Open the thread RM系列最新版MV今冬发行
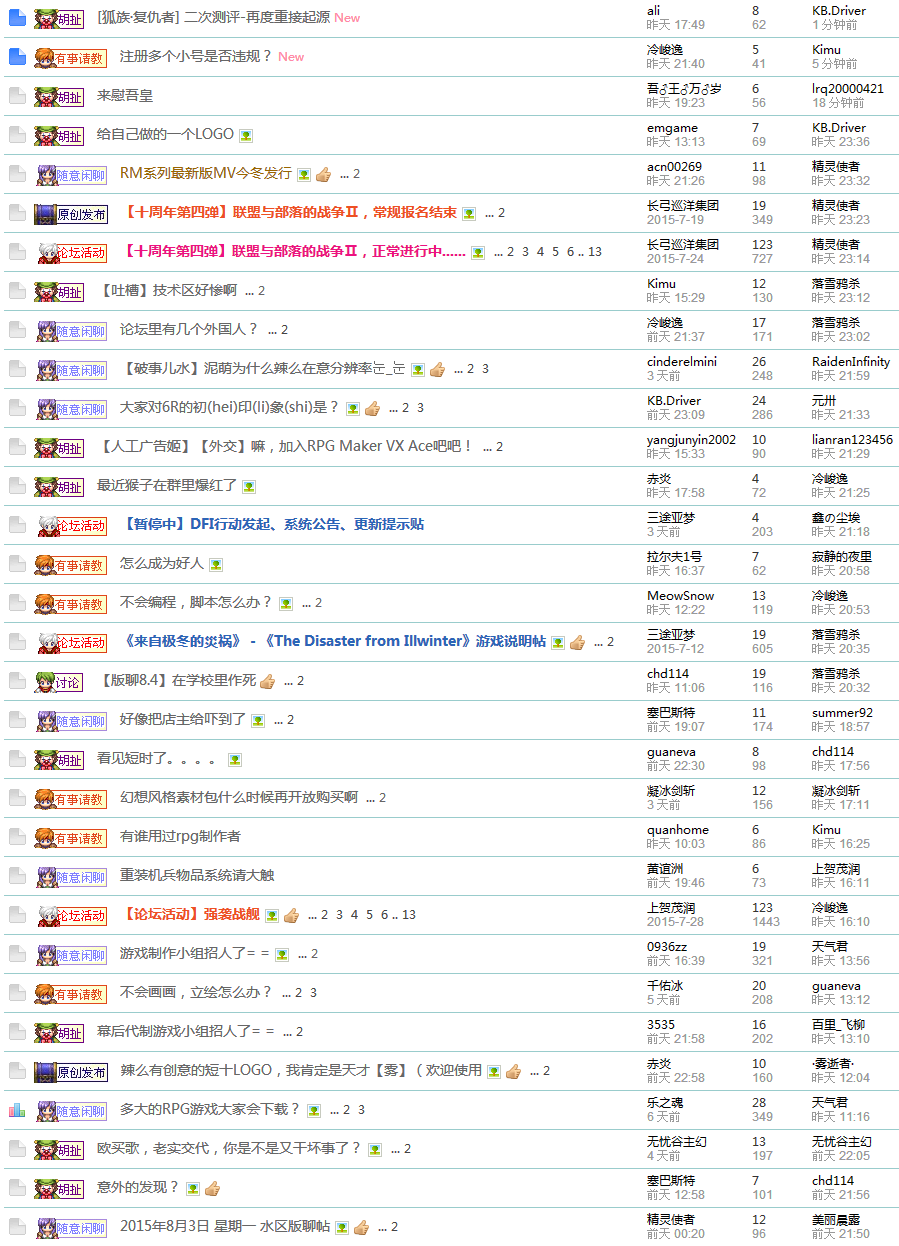 206,174
